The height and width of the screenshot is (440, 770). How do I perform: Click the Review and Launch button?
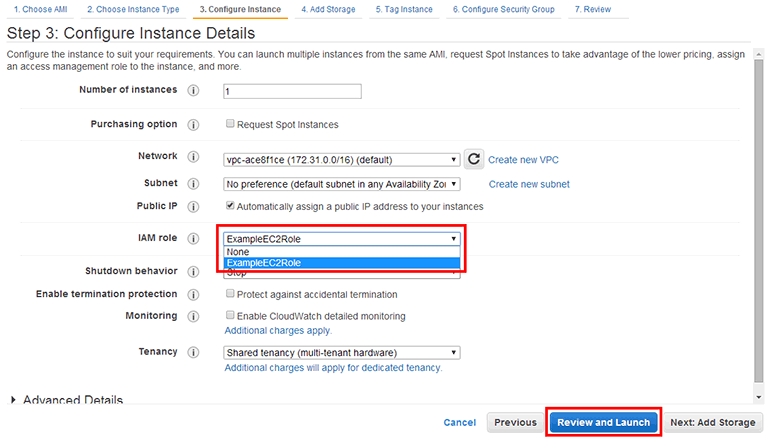604,422
